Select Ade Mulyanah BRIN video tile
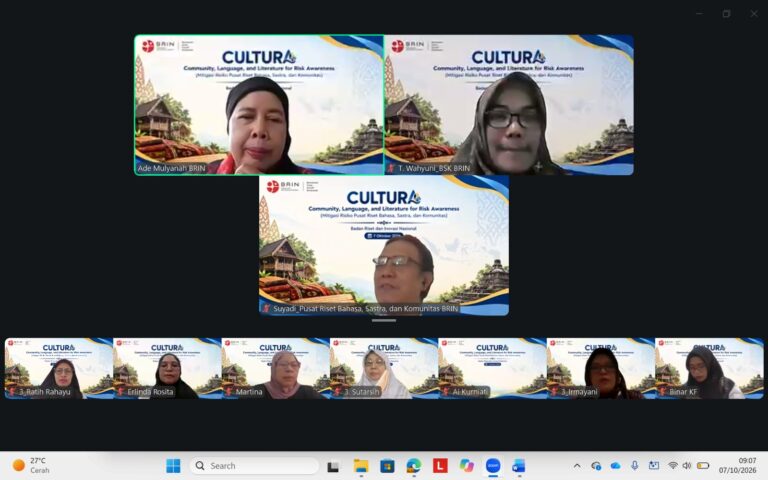Image resolution: width=768 pixels, height=480 pixels. 259,105
